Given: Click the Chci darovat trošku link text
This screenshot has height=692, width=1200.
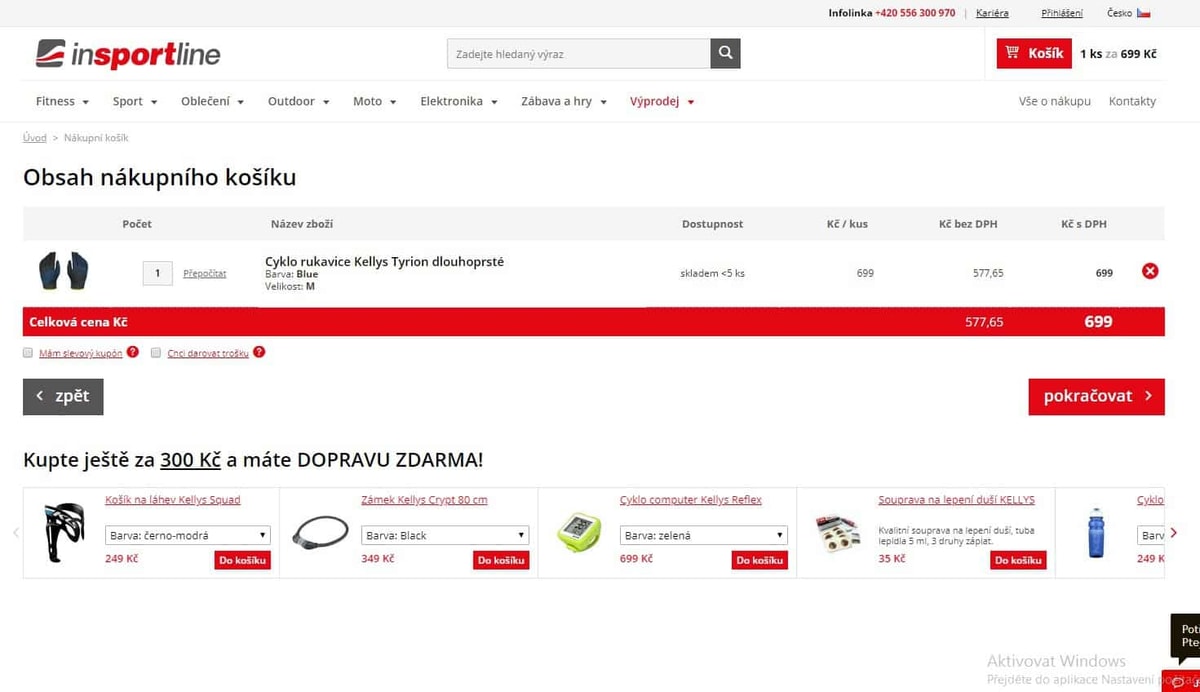Looking at the screenshot, I should [x=208, y=353].
